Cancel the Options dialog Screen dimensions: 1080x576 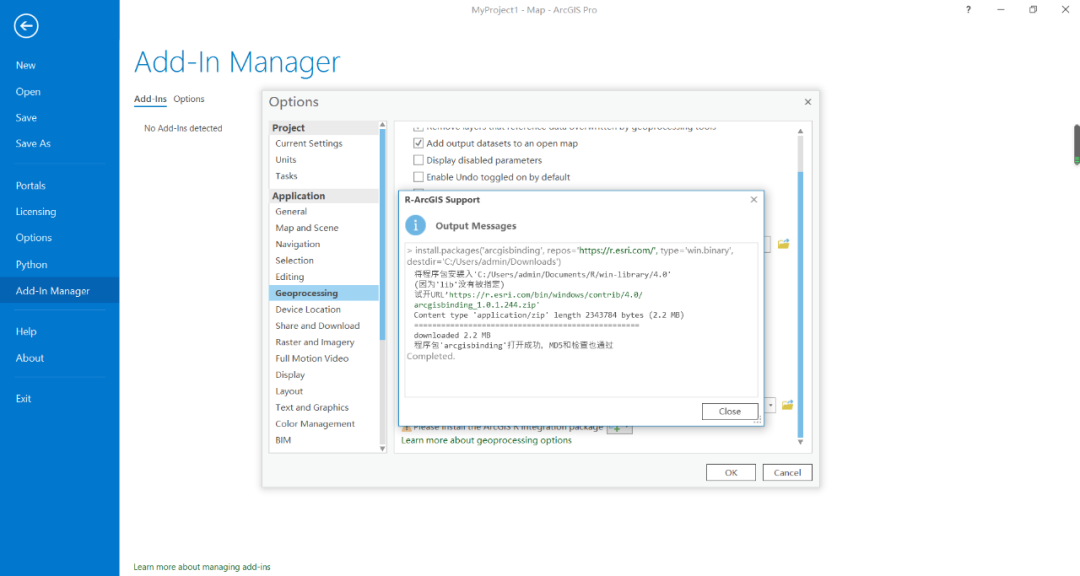pos(787,473)
